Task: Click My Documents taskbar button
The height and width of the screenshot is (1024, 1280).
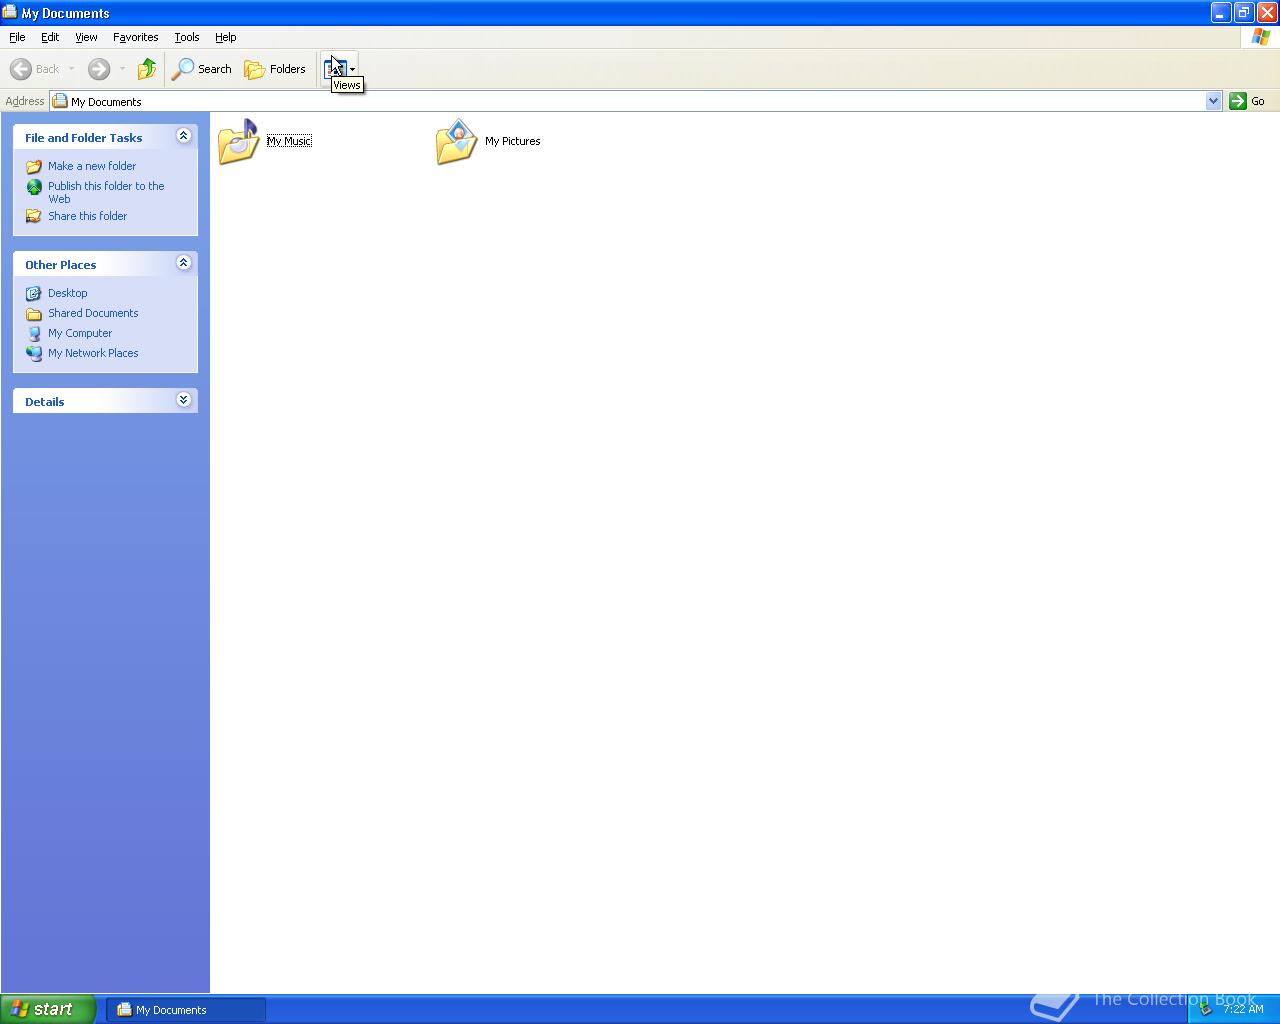Action: pyautogui.click(x=186, y=1010)
